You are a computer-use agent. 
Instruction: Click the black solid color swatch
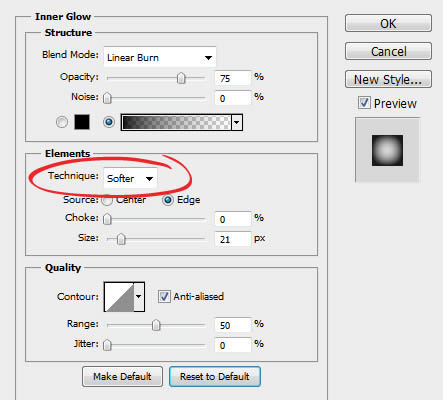click(x=82, y=122)
